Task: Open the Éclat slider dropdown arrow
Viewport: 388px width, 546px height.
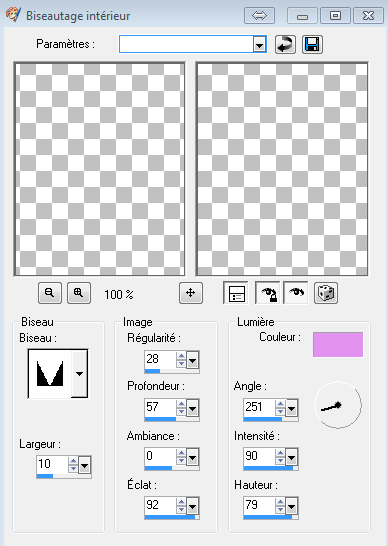Action: click(192, 506)
